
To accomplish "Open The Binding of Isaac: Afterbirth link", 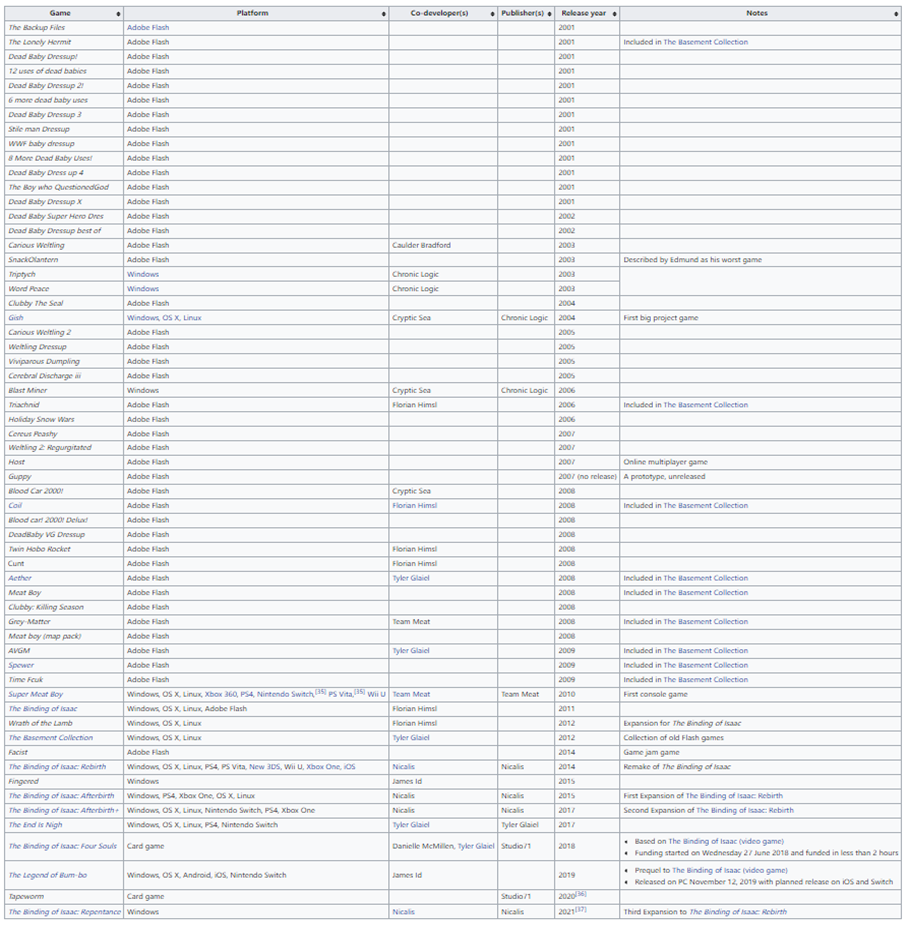I will coord(61,796).
